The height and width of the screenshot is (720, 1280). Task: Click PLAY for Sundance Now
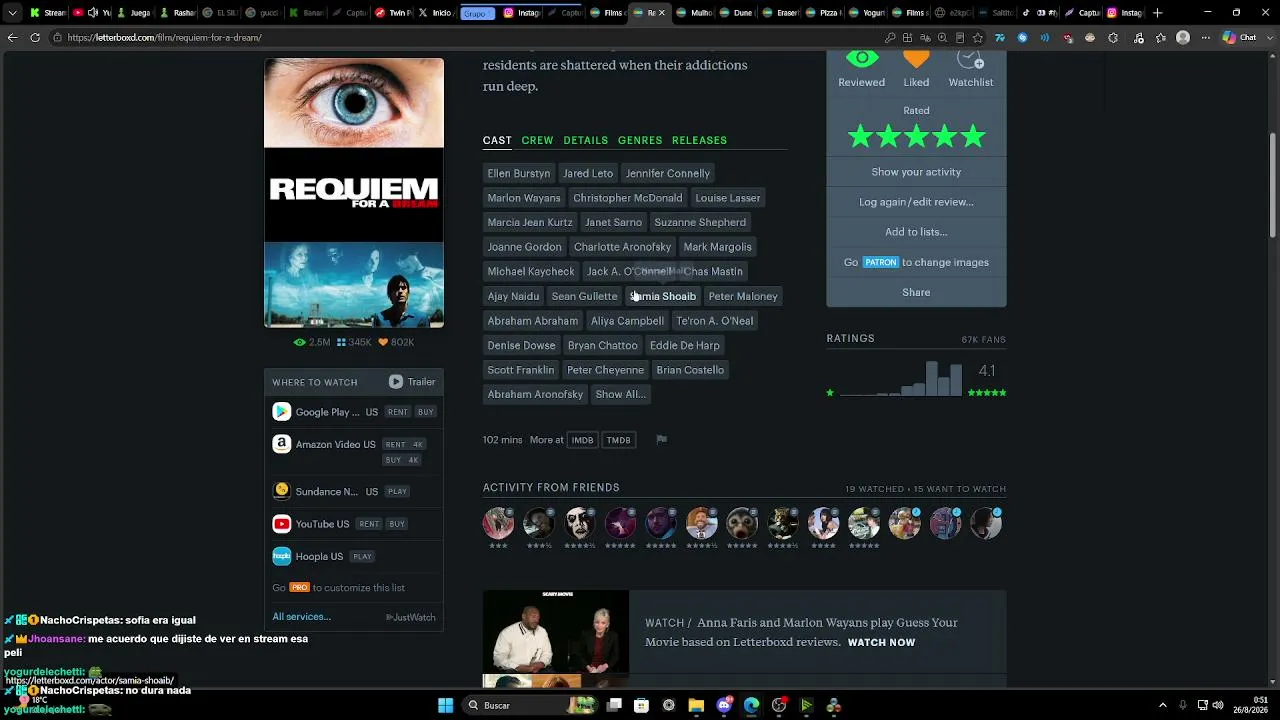[397, 492]
